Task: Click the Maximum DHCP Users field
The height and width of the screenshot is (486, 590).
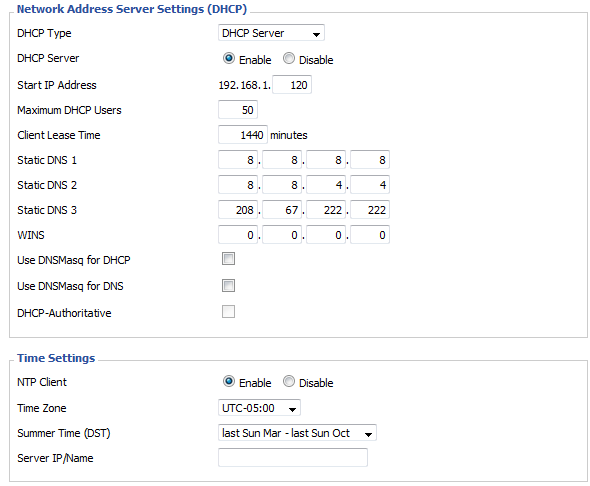Action: click(x=238, y=110)
